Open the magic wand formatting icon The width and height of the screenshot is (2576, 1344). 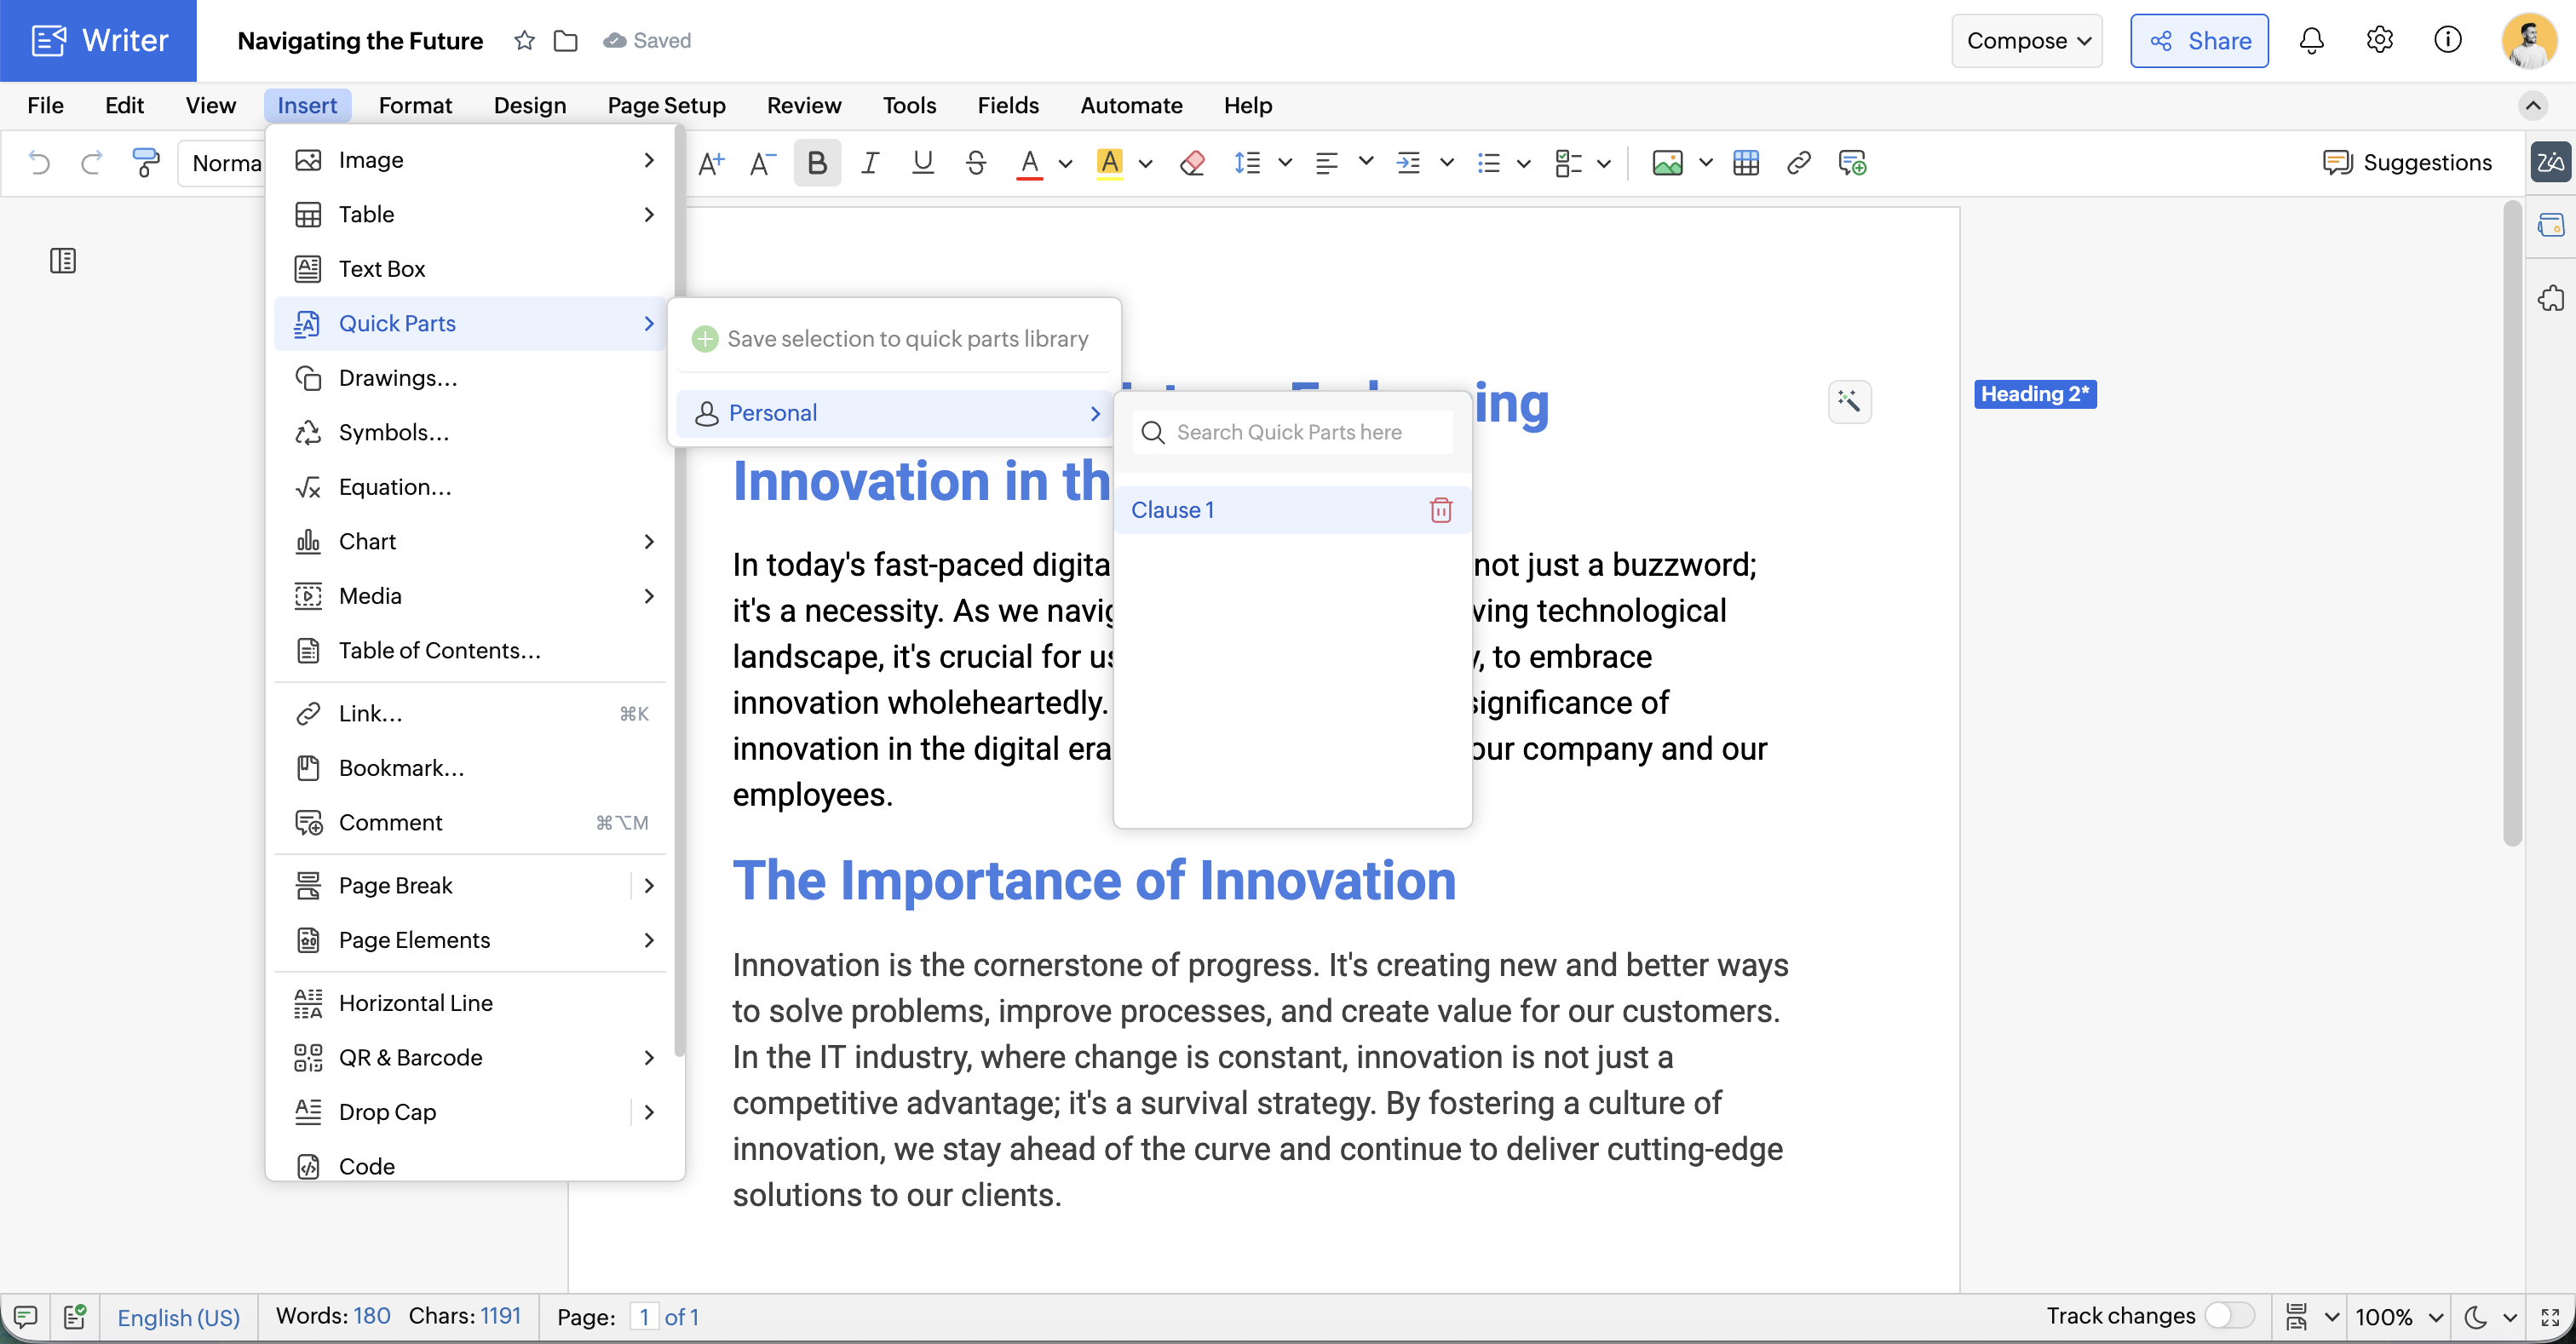pos(1849,401)
